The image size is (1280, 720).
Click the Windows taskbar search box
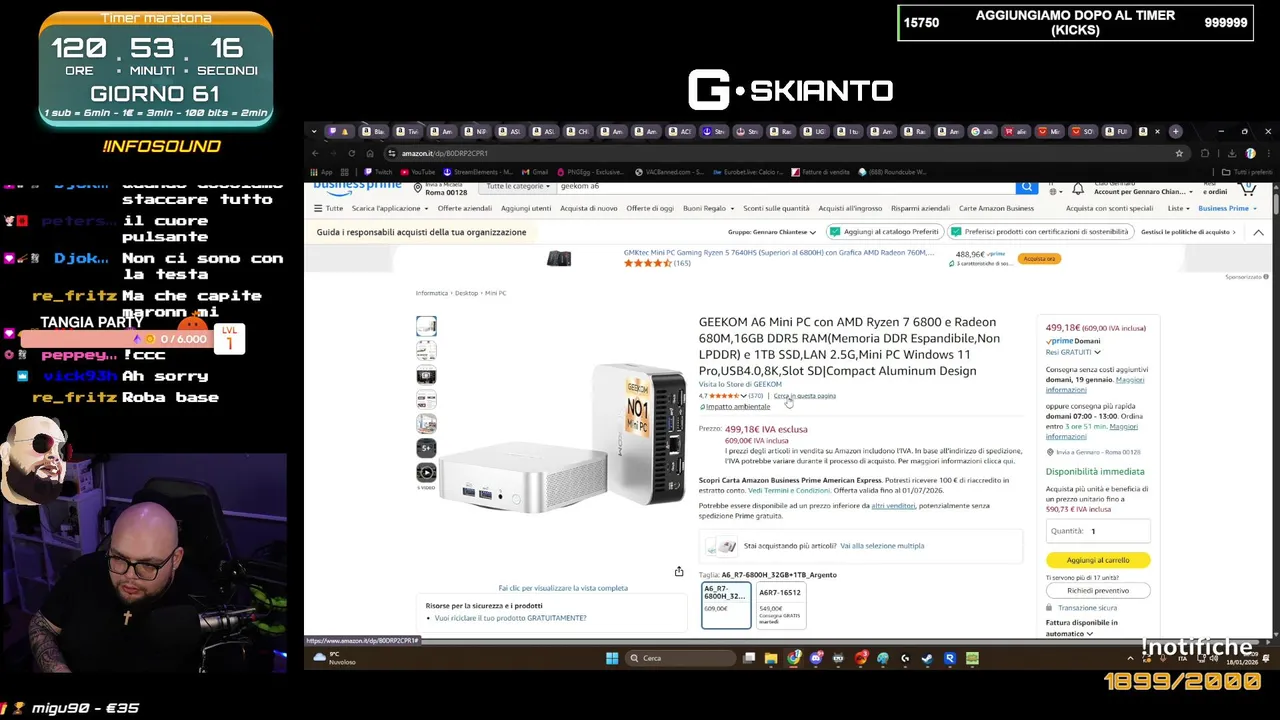pyautogui.click(x=681, y=658)
